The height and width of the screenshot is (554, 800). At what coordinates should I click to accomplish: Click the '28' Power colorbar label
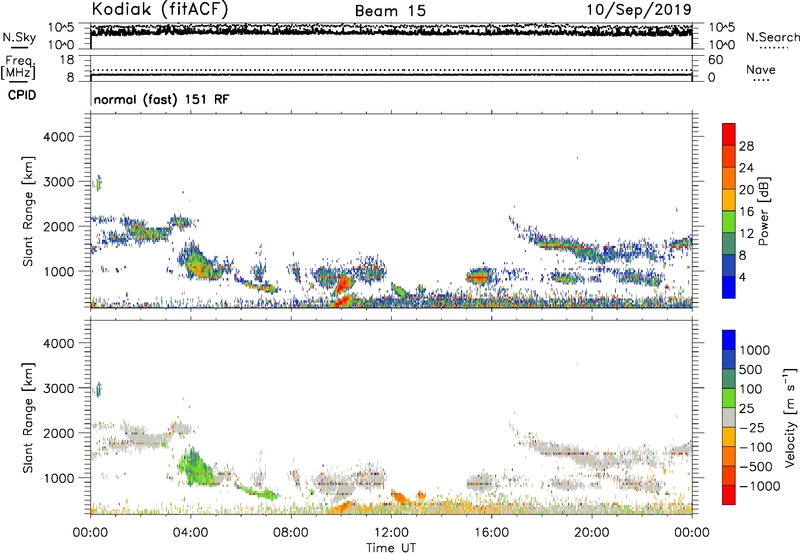point(746,146)
